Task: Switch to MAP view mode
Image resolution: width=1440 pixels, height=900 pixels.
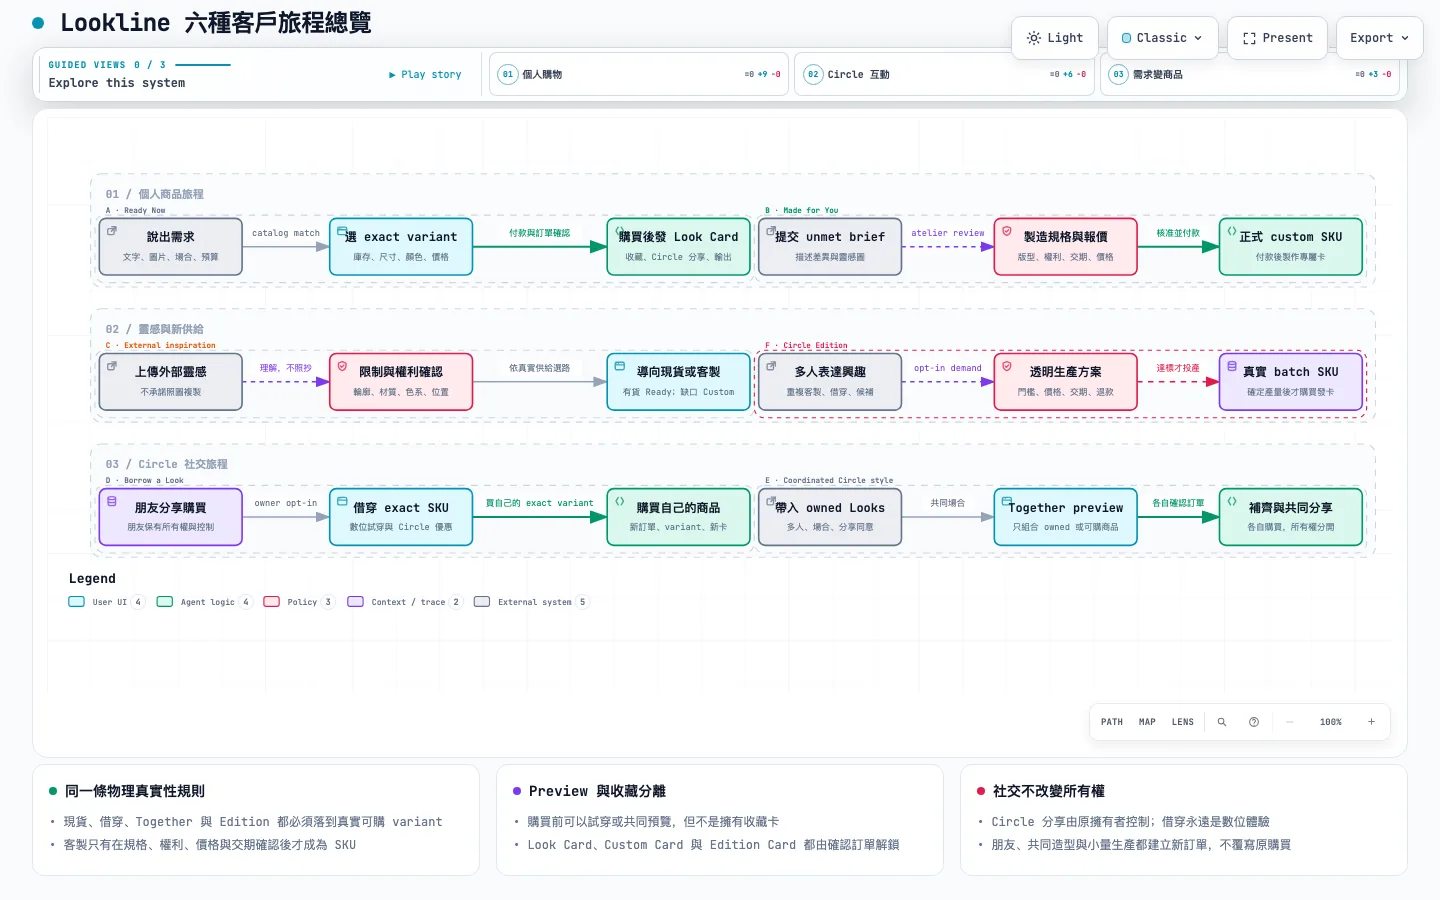Action: click(x=1147, y=722)
